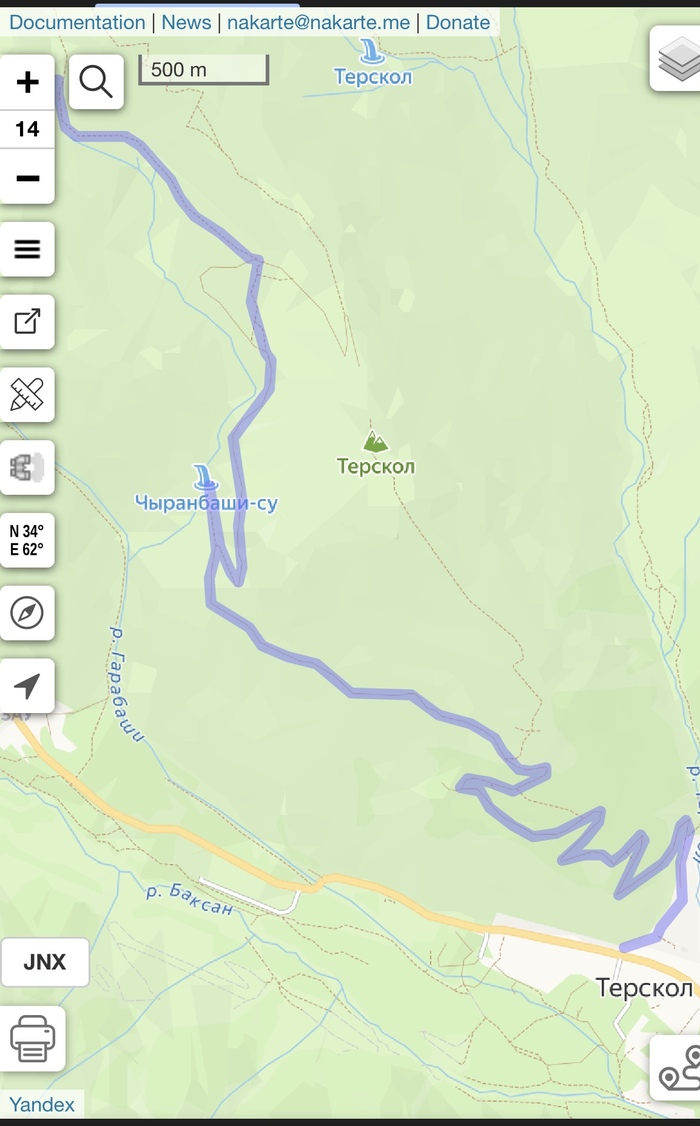This screenshot has width=700, height=1126.
Task: Open the News link
Action: [x=186, y=22]
